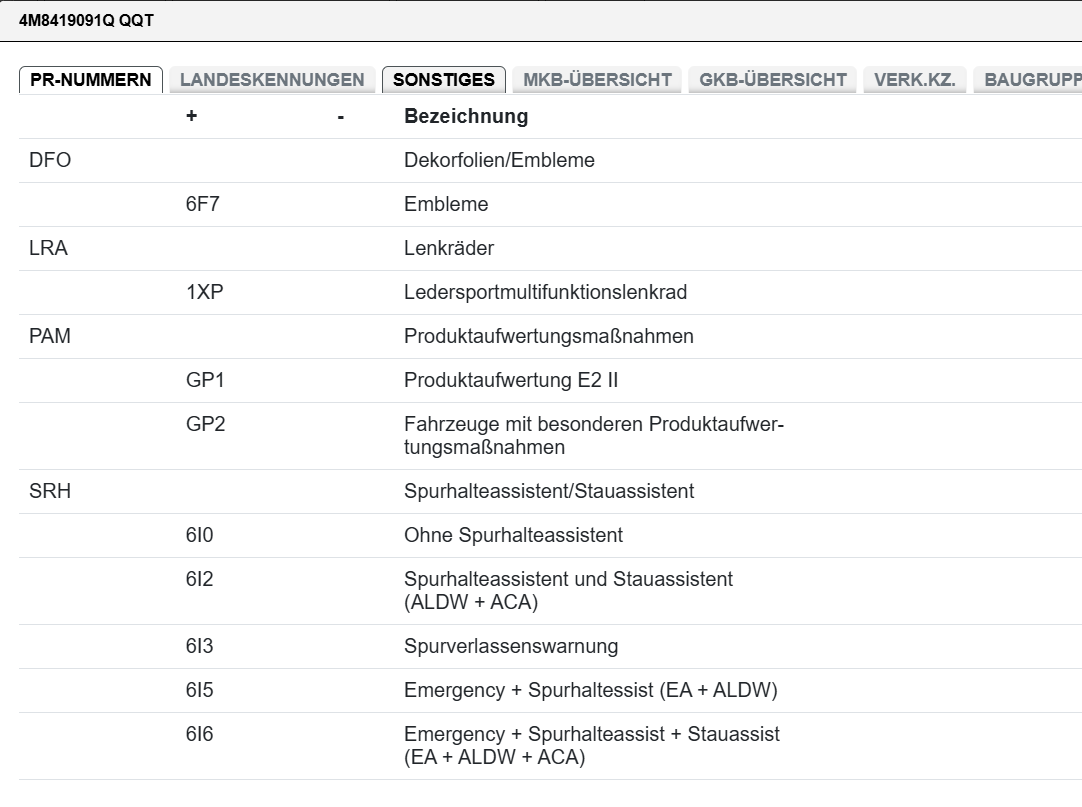The width and height of the screenshot is (1082, 807).
Task: Switch to the PR-NUMMERN tab
Action: 91,80
